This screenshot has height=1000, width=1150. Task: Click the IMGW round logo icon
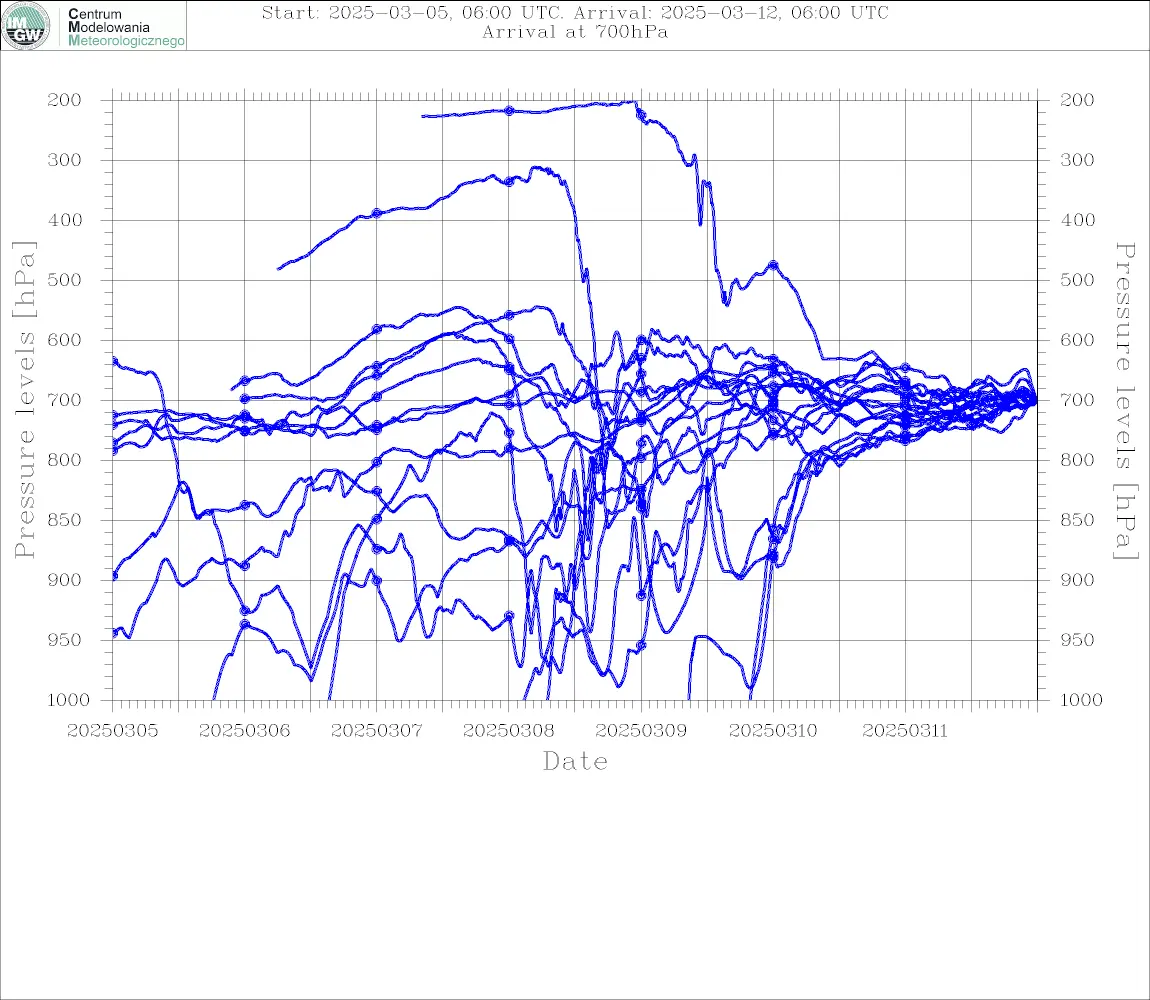click(x=26, y=26)
